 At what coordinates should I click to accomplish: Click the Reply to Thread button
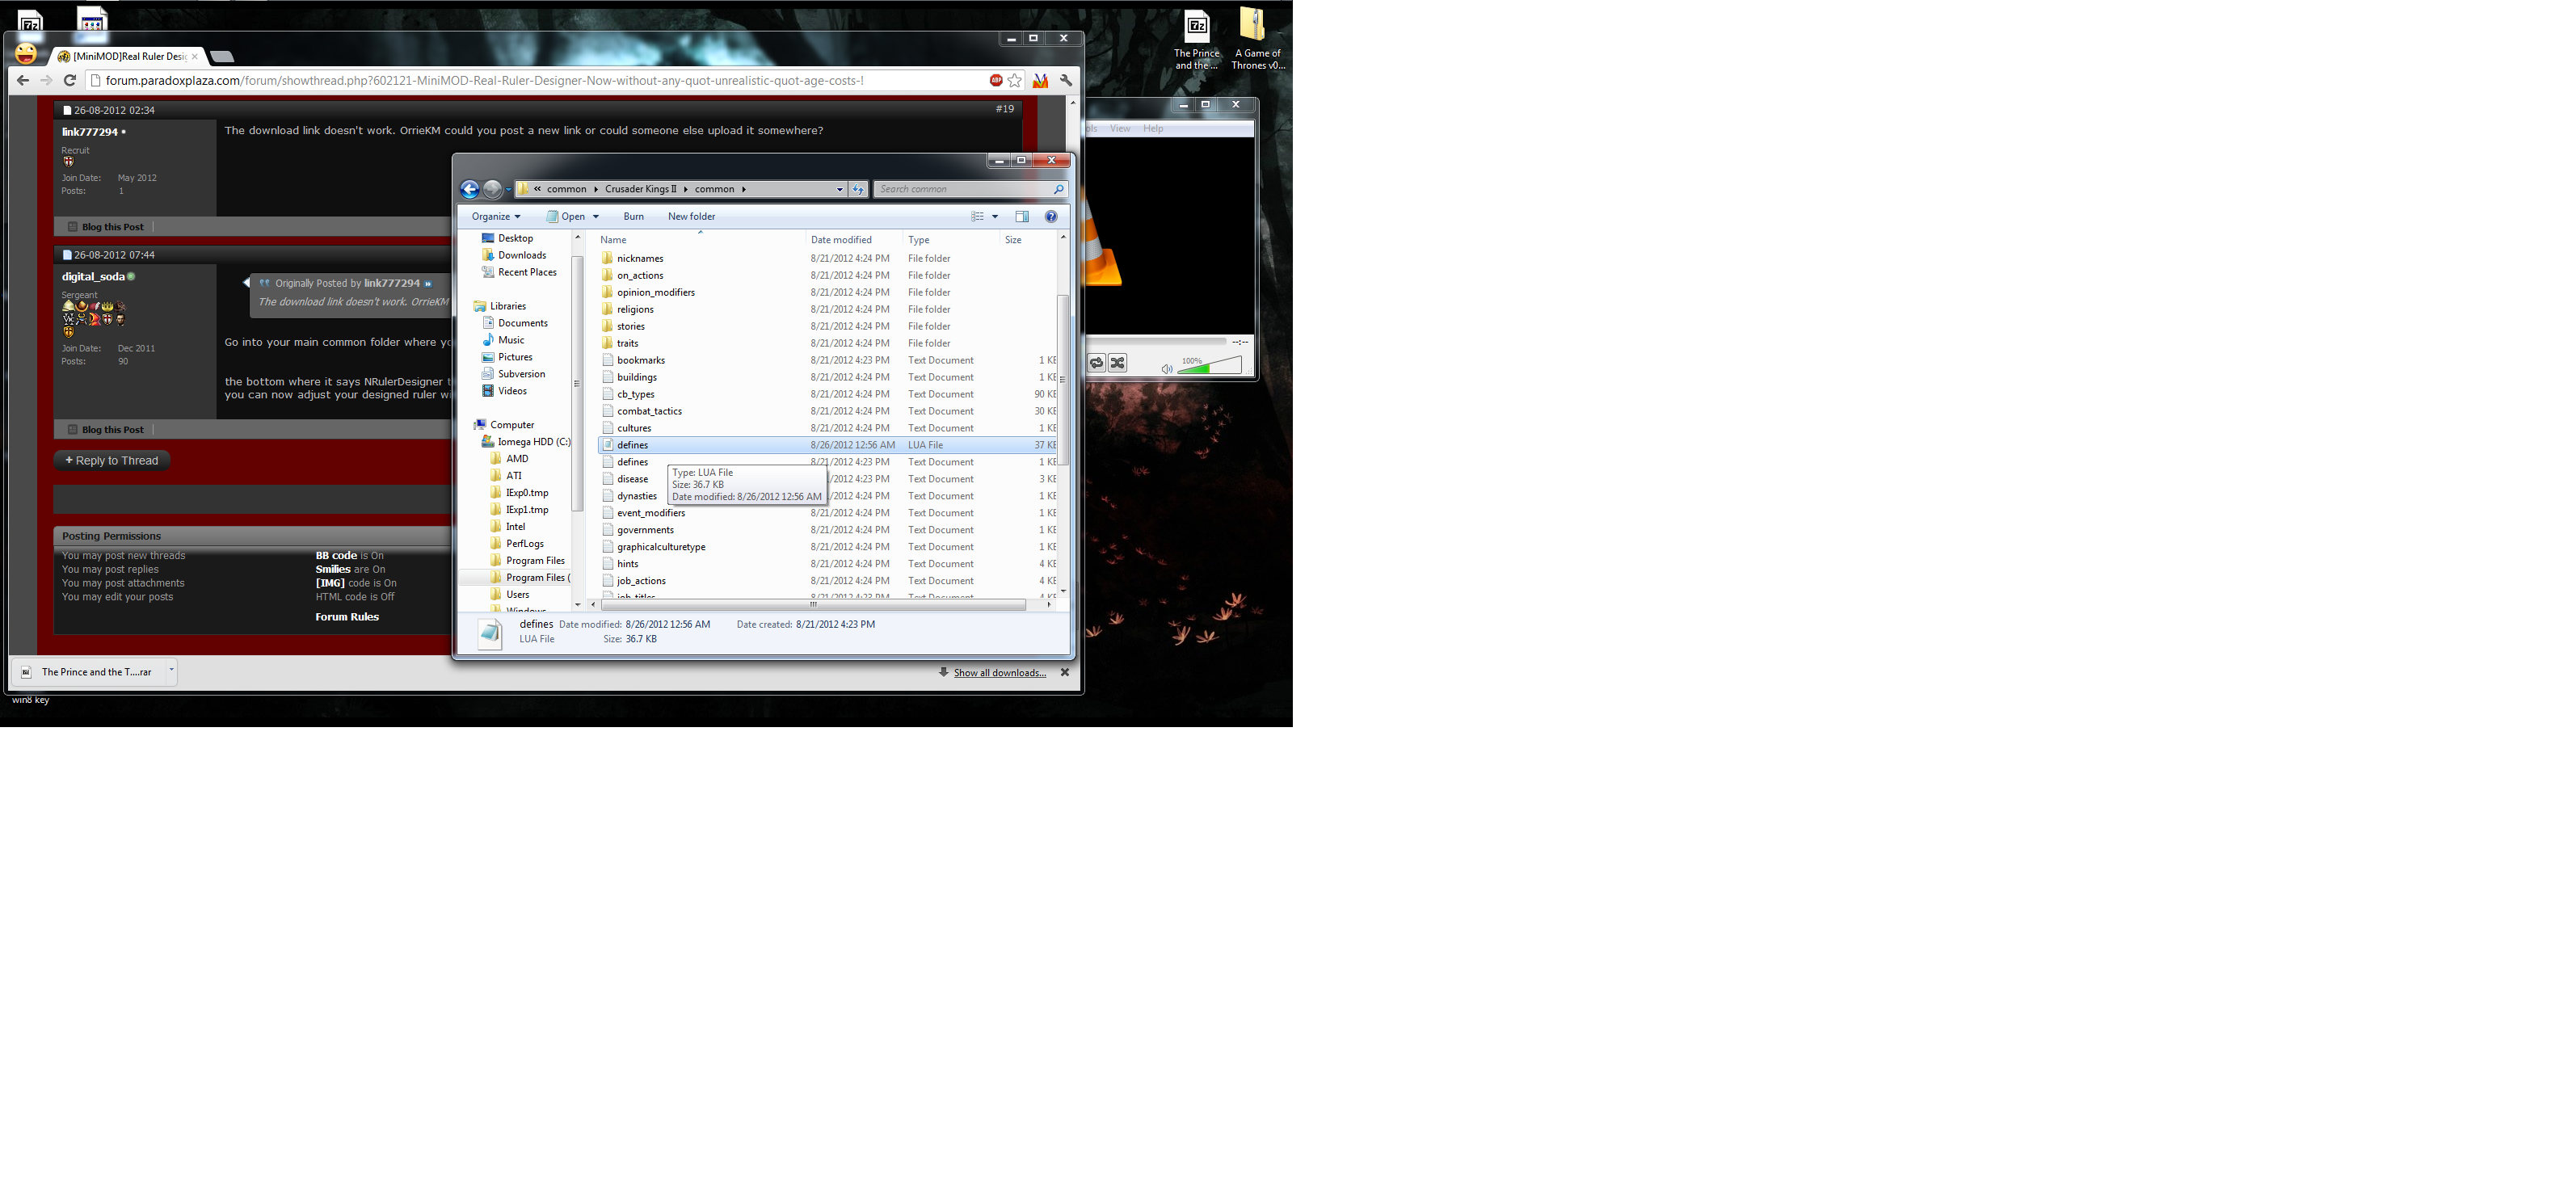112,461
